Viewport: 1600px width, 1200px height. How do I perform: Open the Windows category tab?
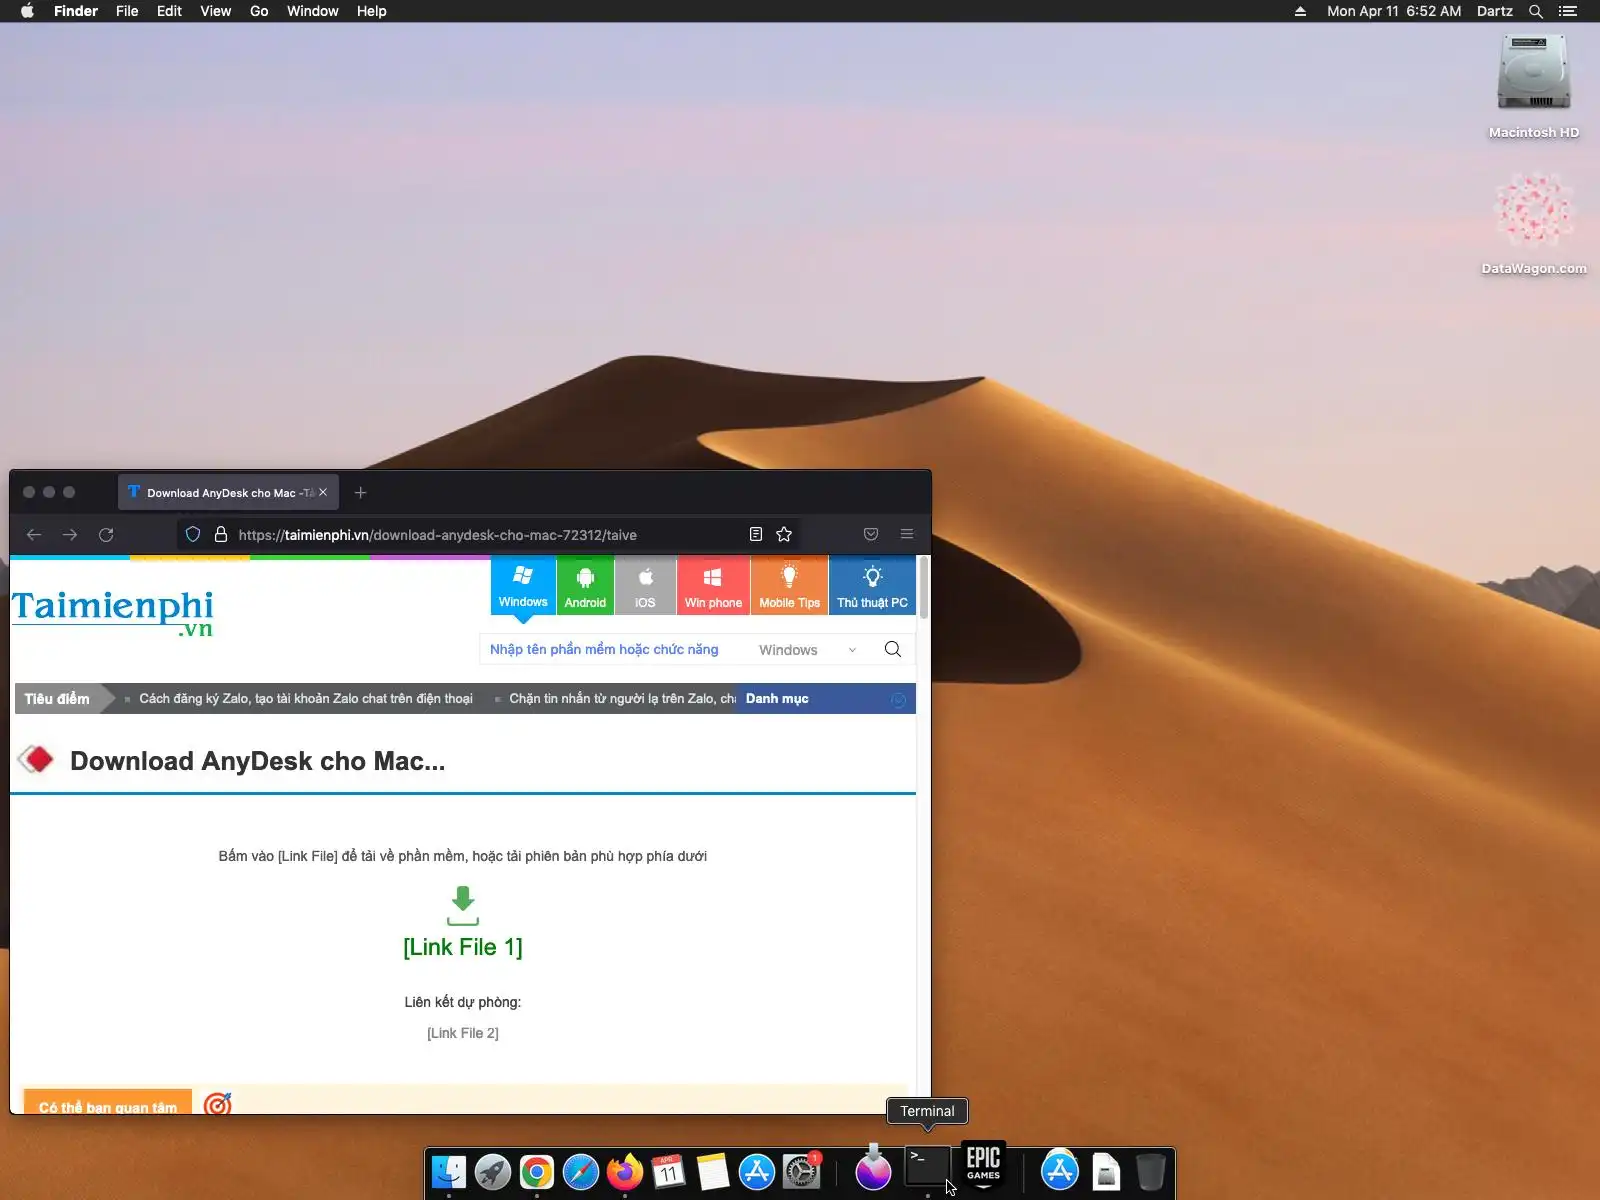coord(523,585)
